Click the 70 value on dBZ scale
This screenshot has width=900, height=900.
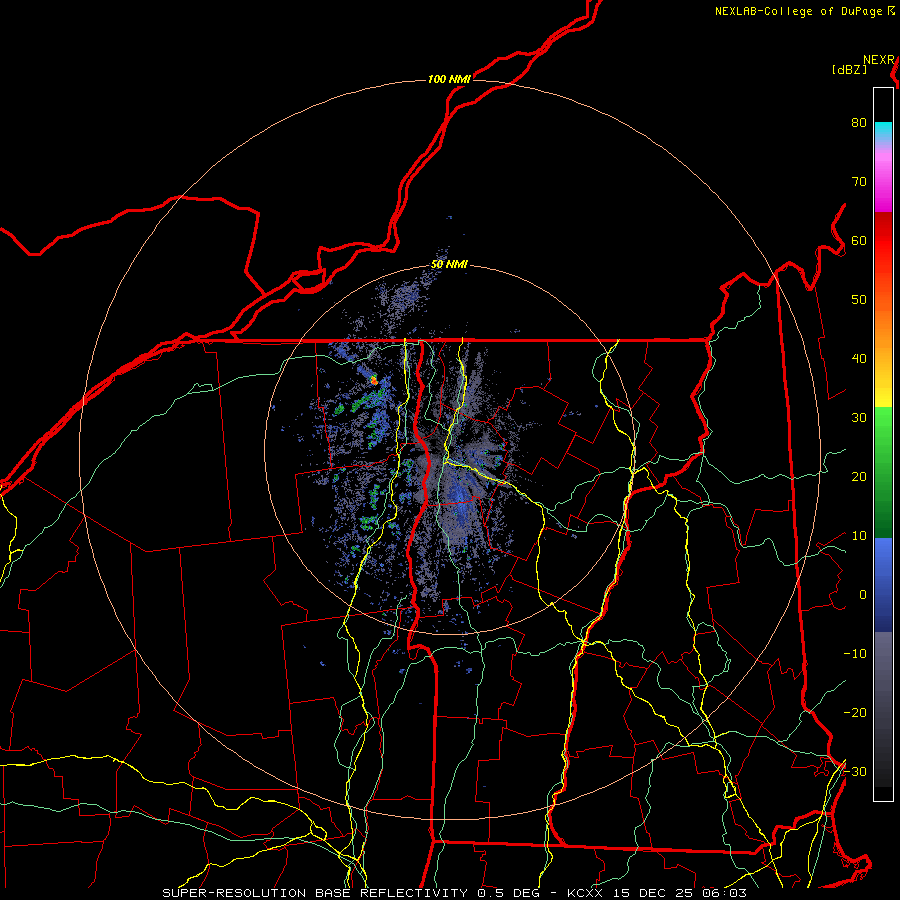(859, 181)
